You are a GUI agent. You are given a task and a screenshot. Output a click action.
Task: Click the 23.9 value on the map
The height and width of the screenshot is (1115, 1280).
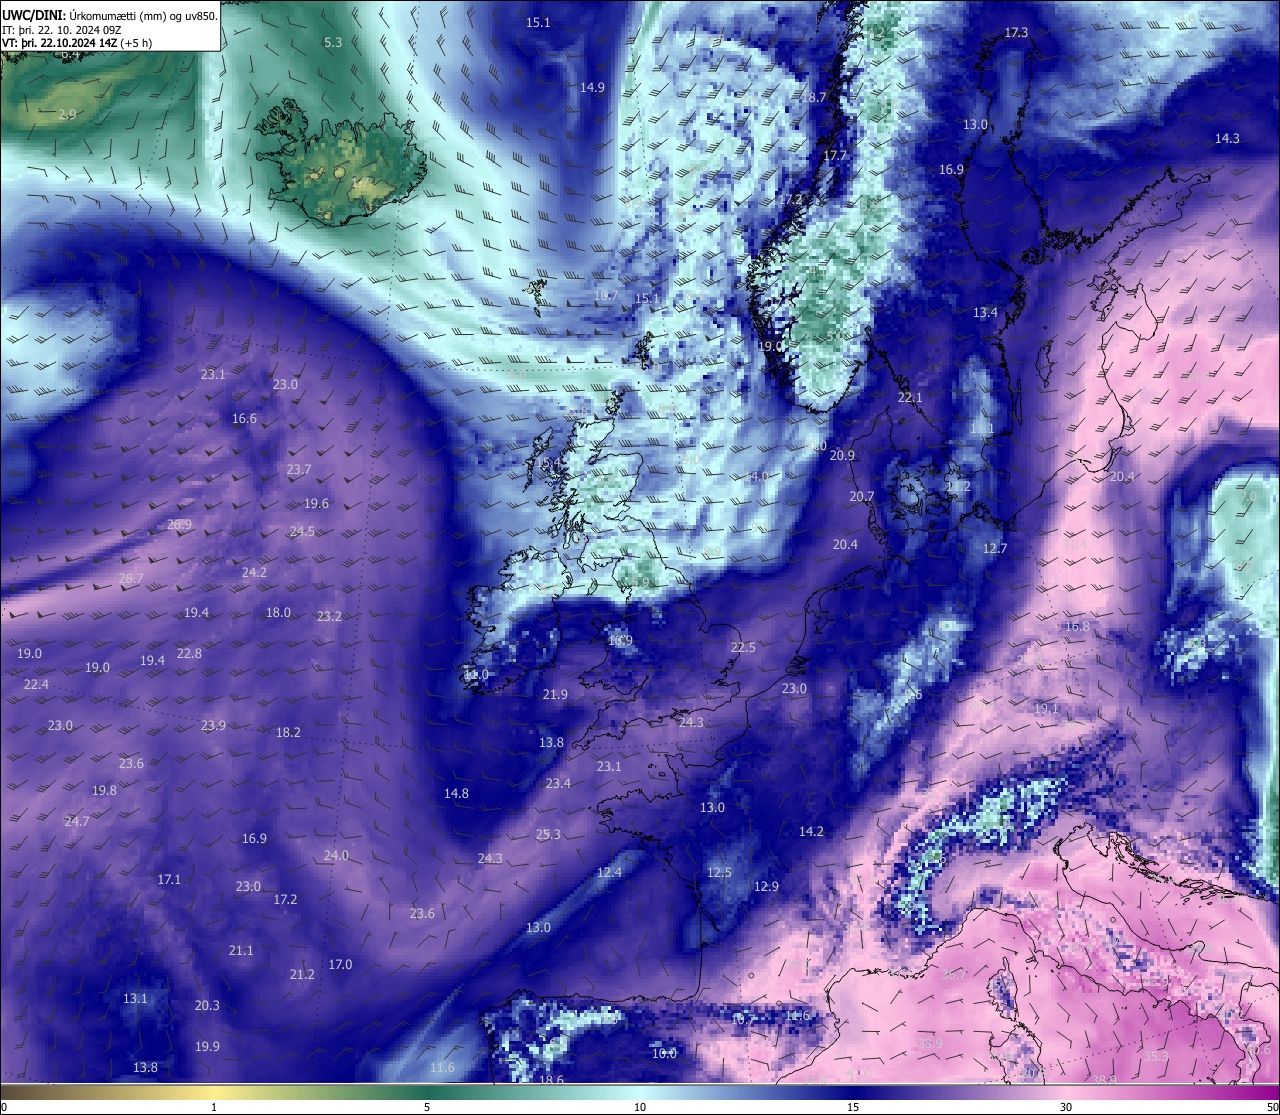(213, 726)
